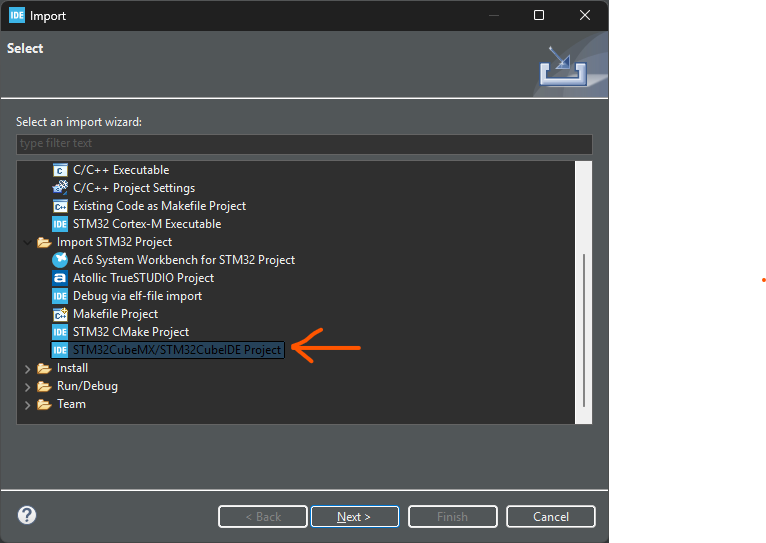Select STM32 CMake Project entry
The image size is (766, 543).
pyautogui.click(x=131, y=332)
